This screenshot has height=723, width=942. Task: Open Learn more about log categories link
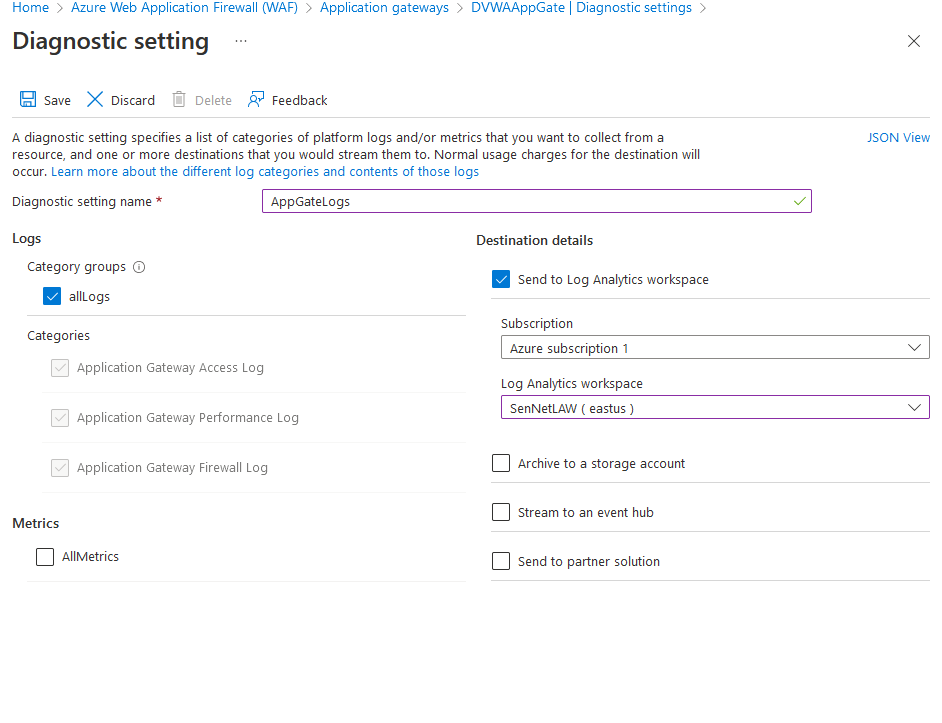point(265,172)
